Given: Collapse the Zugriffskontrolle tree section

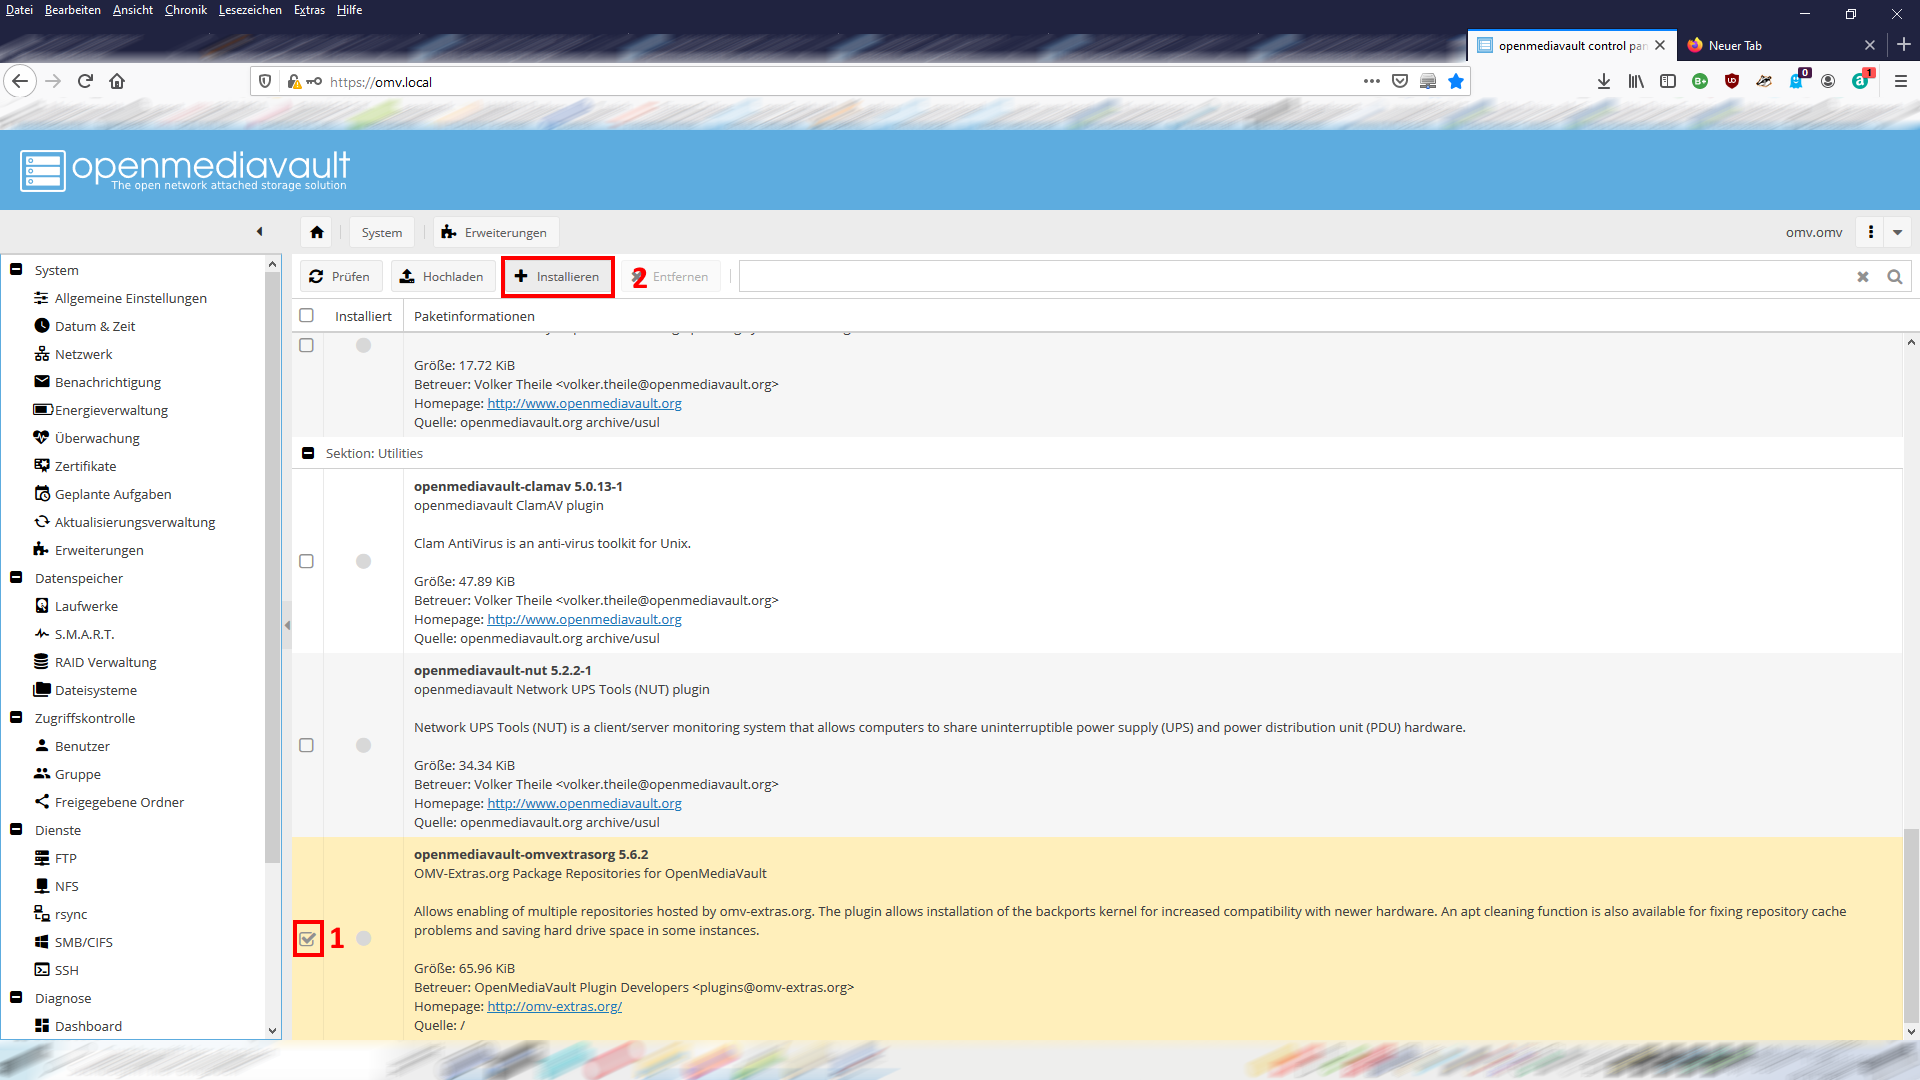Looking at the screenshot, I should (16, 718).
